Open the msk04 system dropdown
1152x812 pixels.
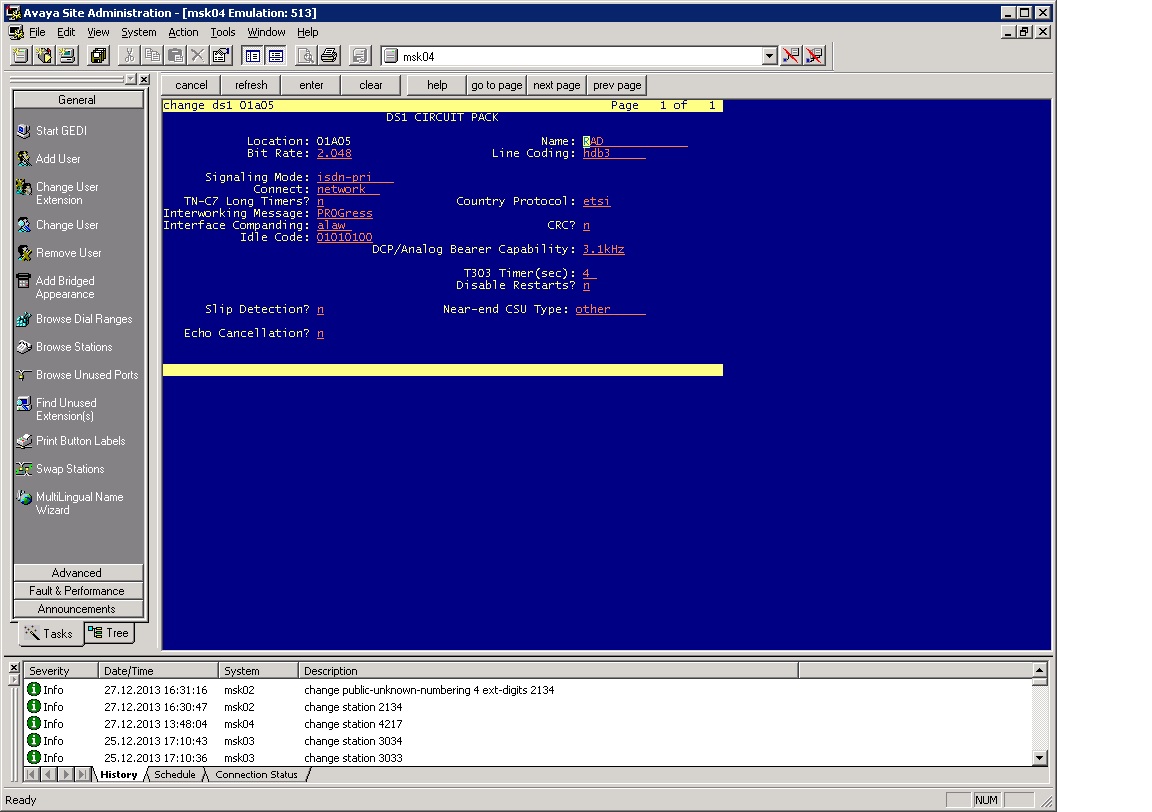(769, 56)
